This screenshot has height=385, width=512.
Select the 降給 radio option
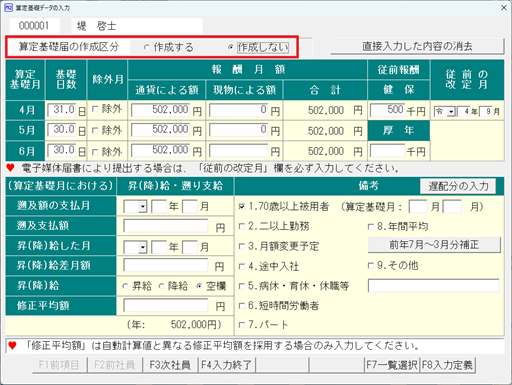point(161,286)
